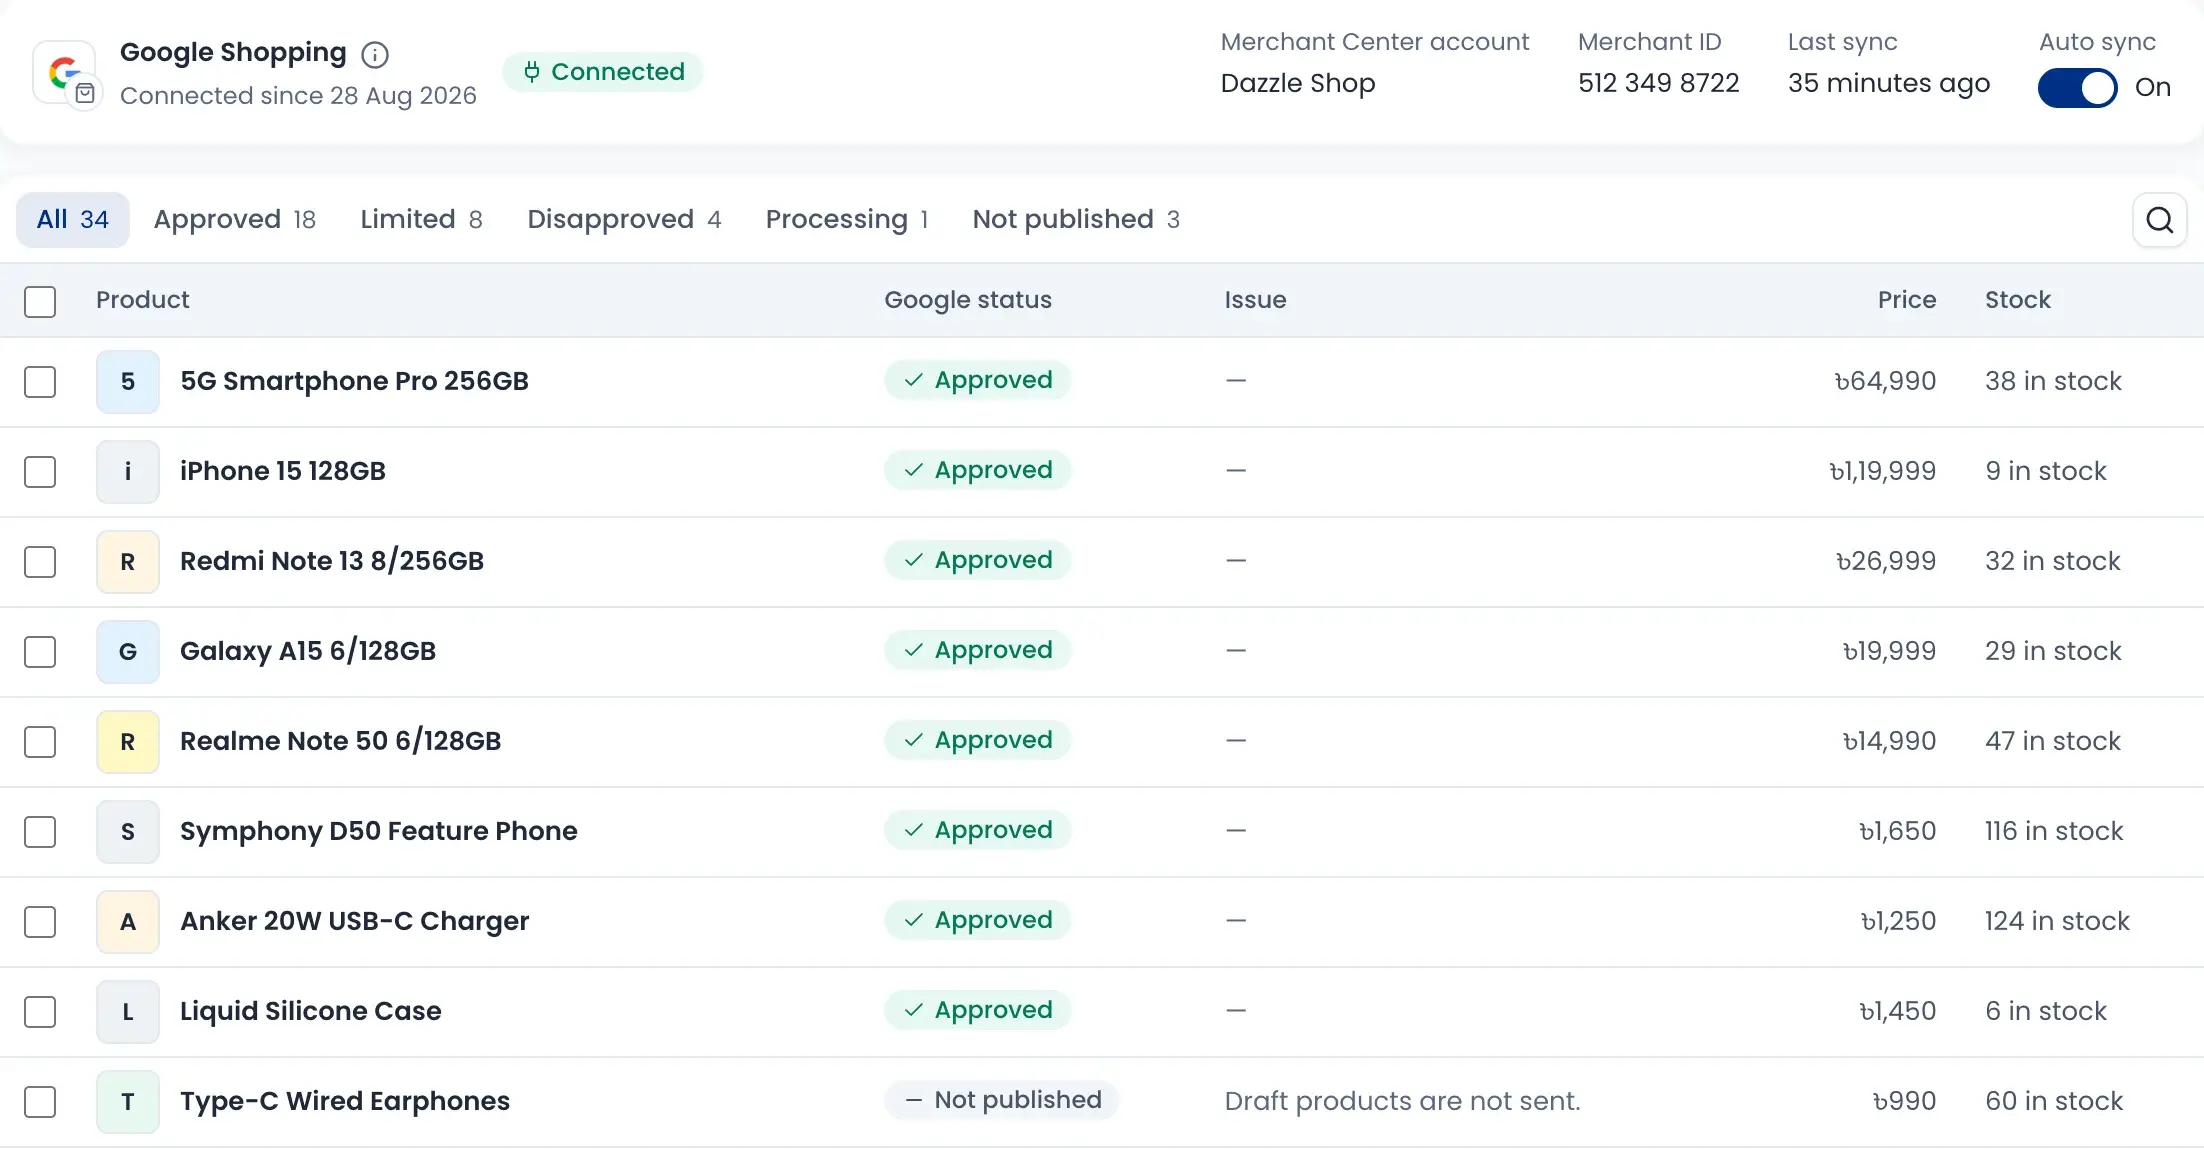Click the Google status column header
Screen dimensions: 2204x1150
[968, 300]
